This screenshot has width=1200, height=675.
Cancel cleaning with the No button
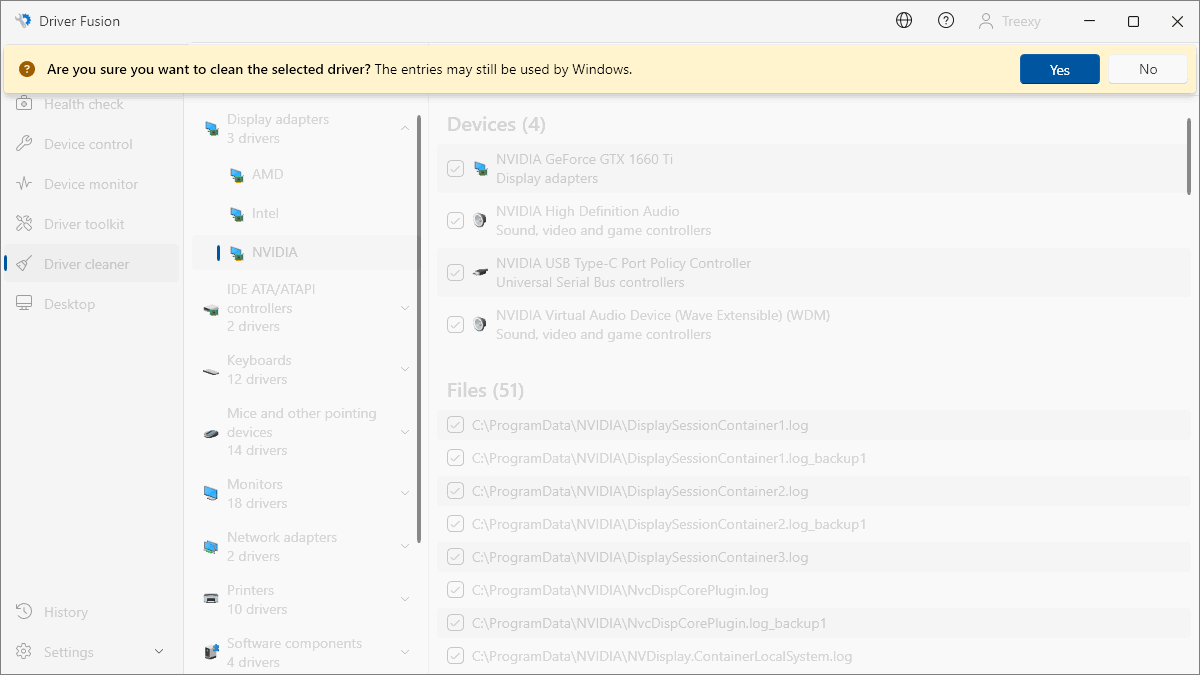coord(1147,69)
